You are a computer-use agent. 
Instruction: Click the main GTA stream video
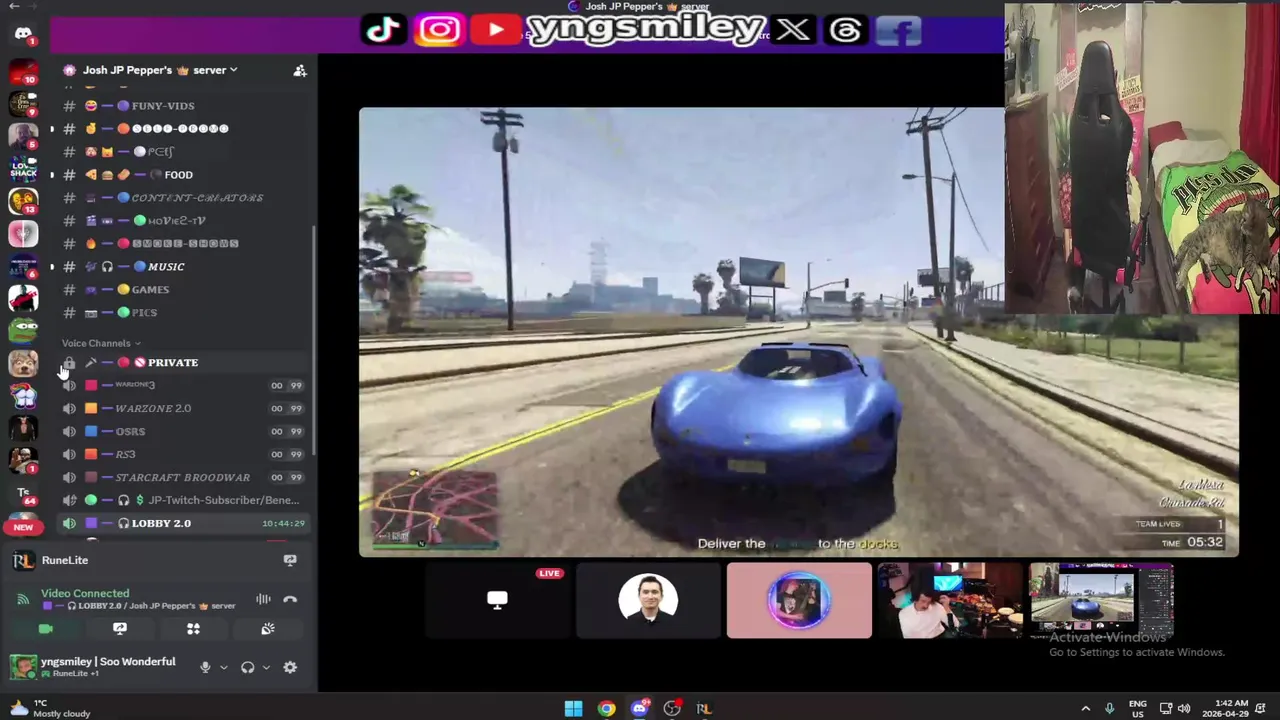(x=798, y=332)
